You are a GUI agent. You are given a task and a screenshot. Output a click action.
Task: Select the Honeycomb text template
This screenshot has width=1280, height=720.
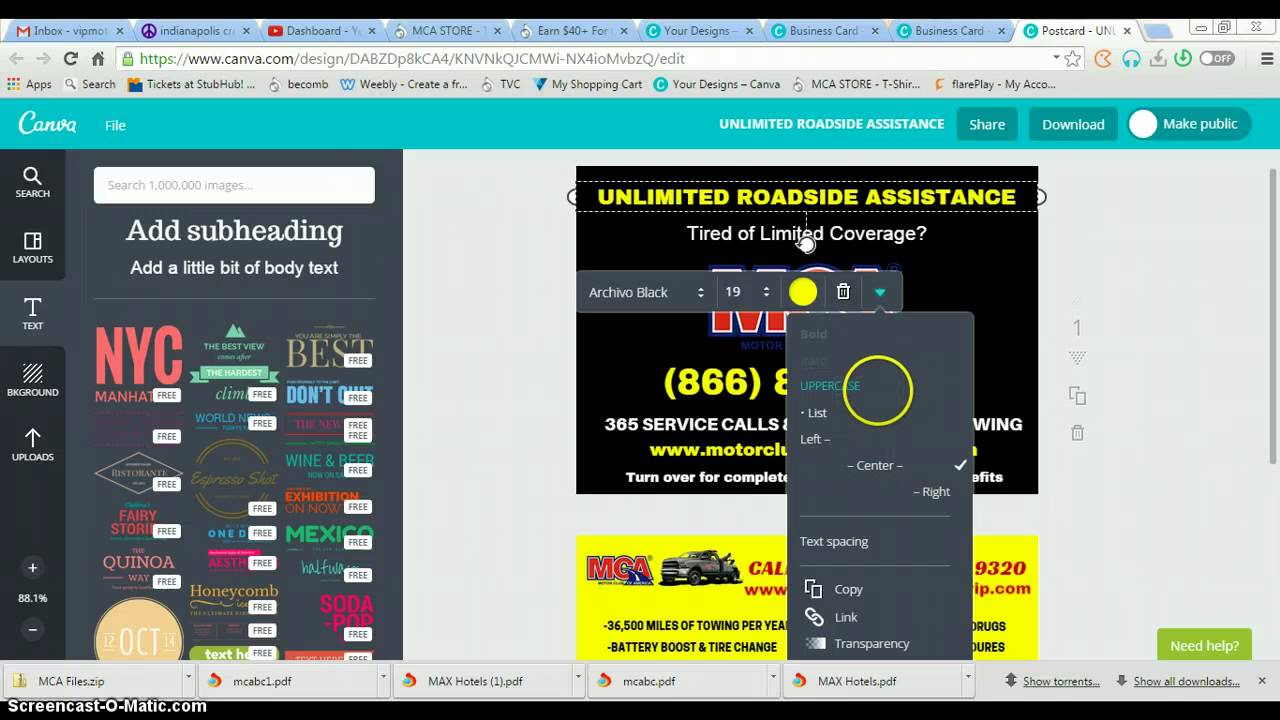coord(233,599)
